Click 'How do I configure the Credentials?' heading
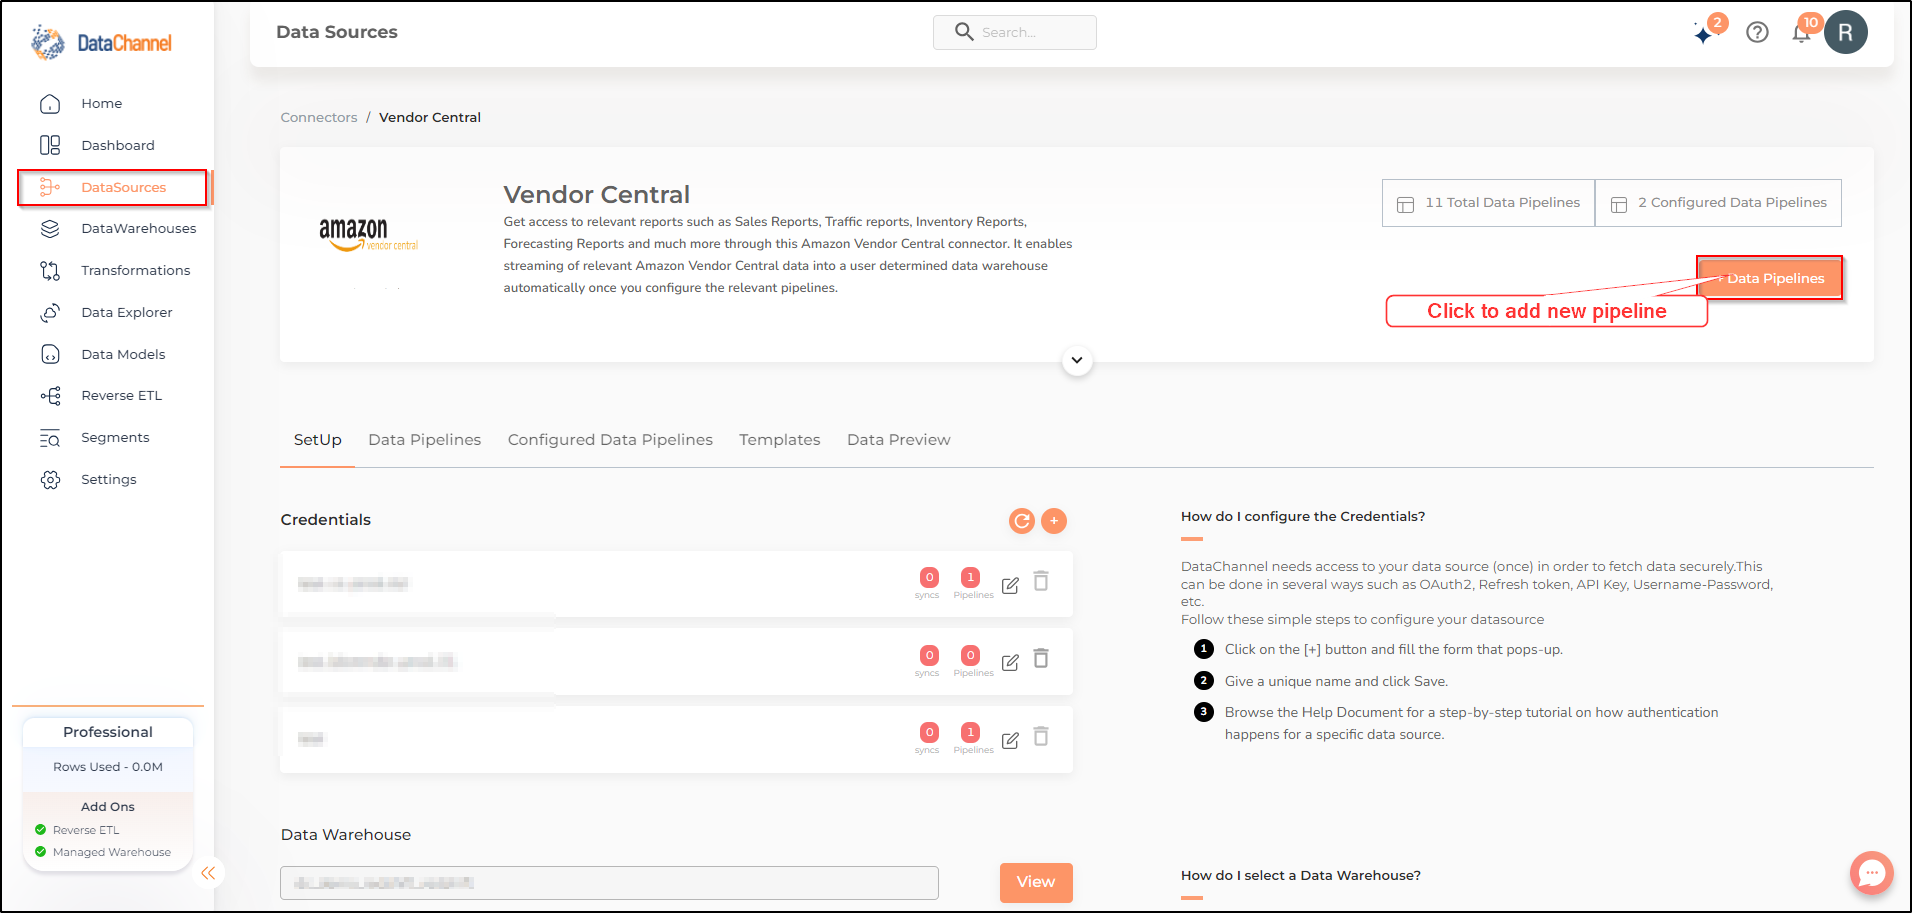1912x913 pixels. pos(1303,517)
